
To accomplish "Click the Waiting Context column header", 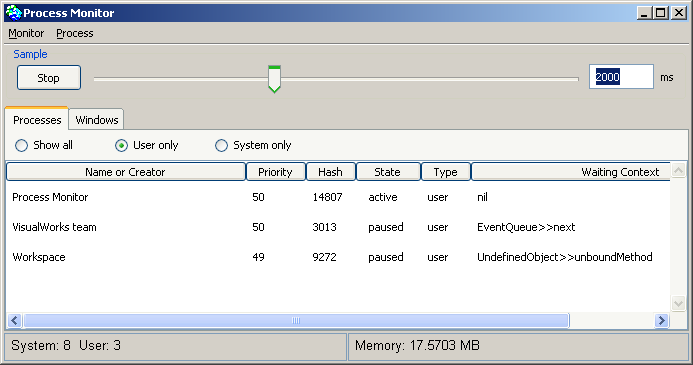I will click(x=571, y=172).
